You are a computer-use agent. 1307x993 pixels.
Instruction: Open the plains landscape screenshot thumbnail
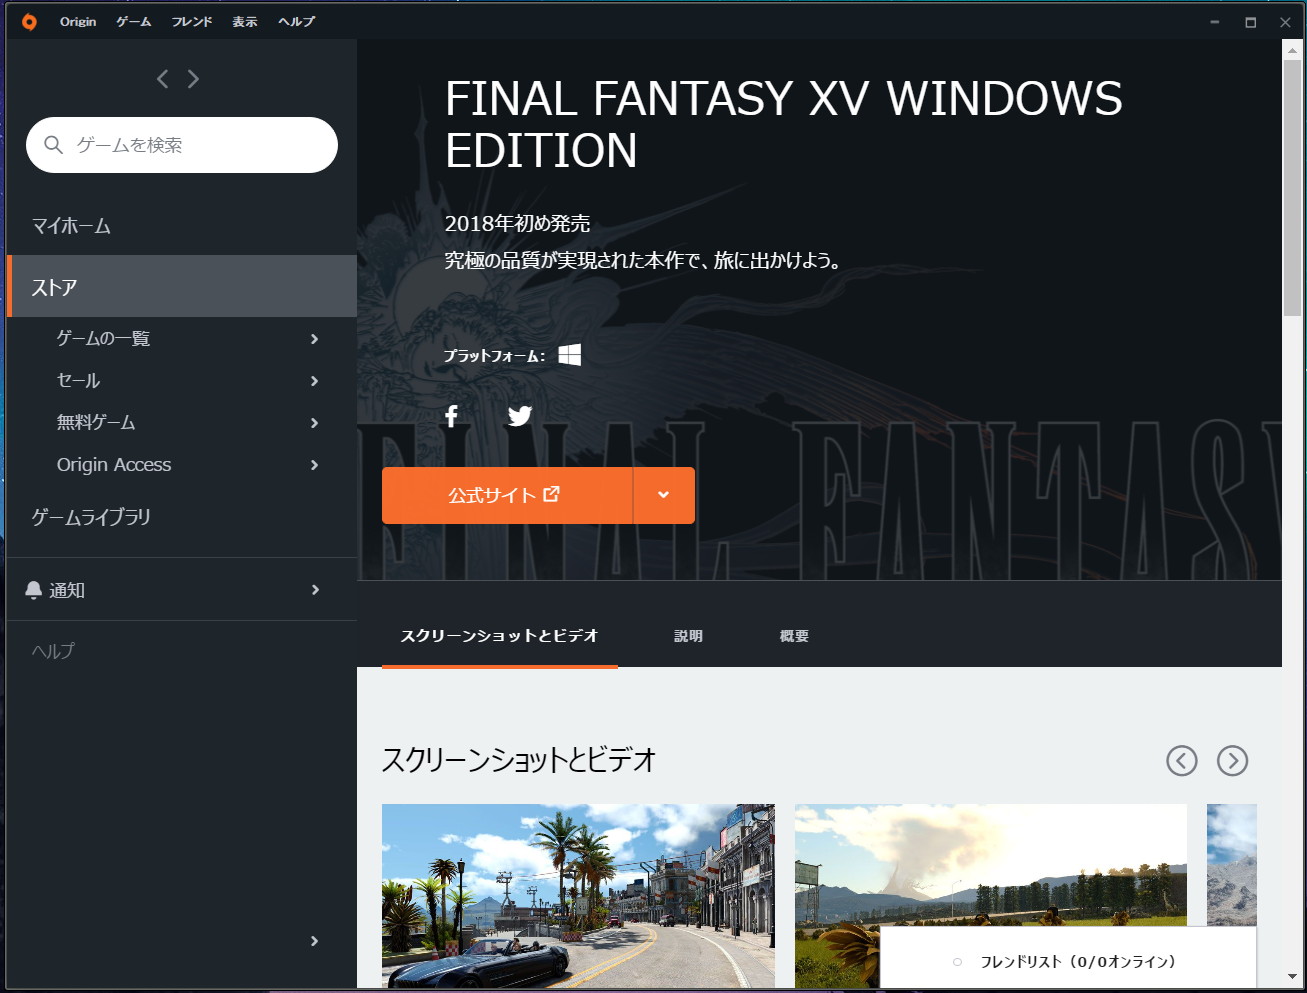pos(991,866)
